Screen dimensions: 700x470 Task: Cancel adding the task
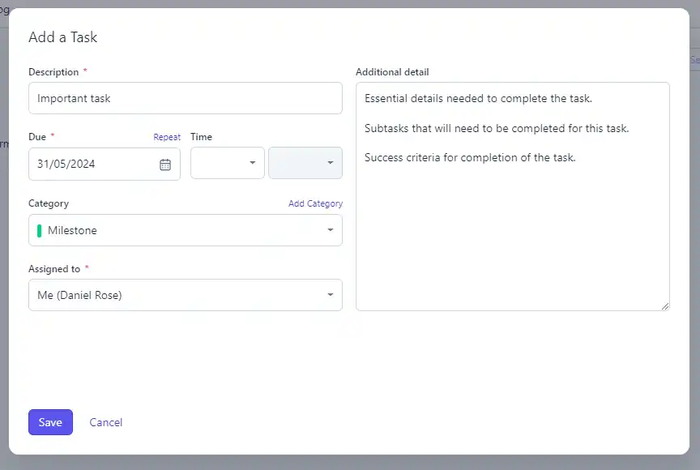click(x=106, y=422)
